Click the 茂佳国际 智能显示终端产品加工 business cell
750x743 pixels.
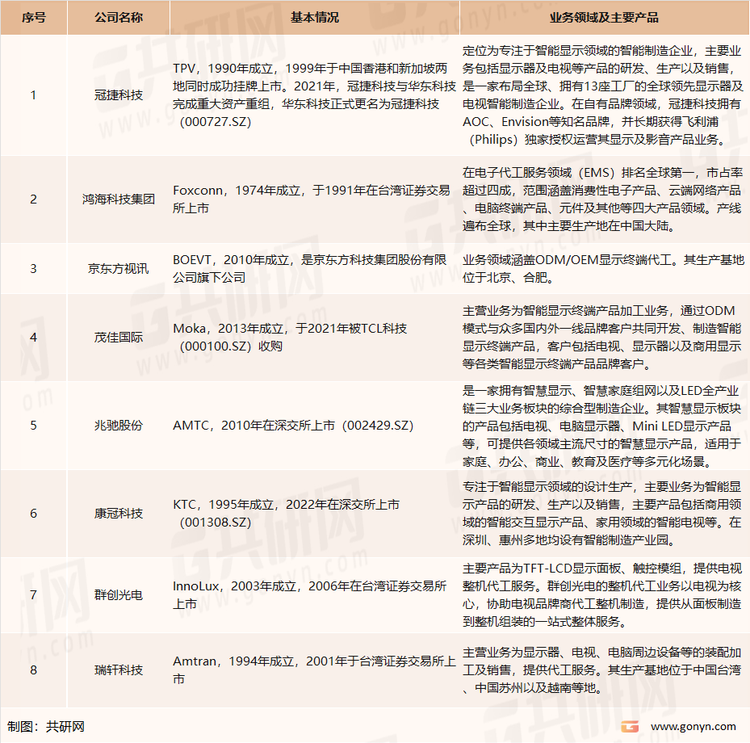click(x=604, y=337)
